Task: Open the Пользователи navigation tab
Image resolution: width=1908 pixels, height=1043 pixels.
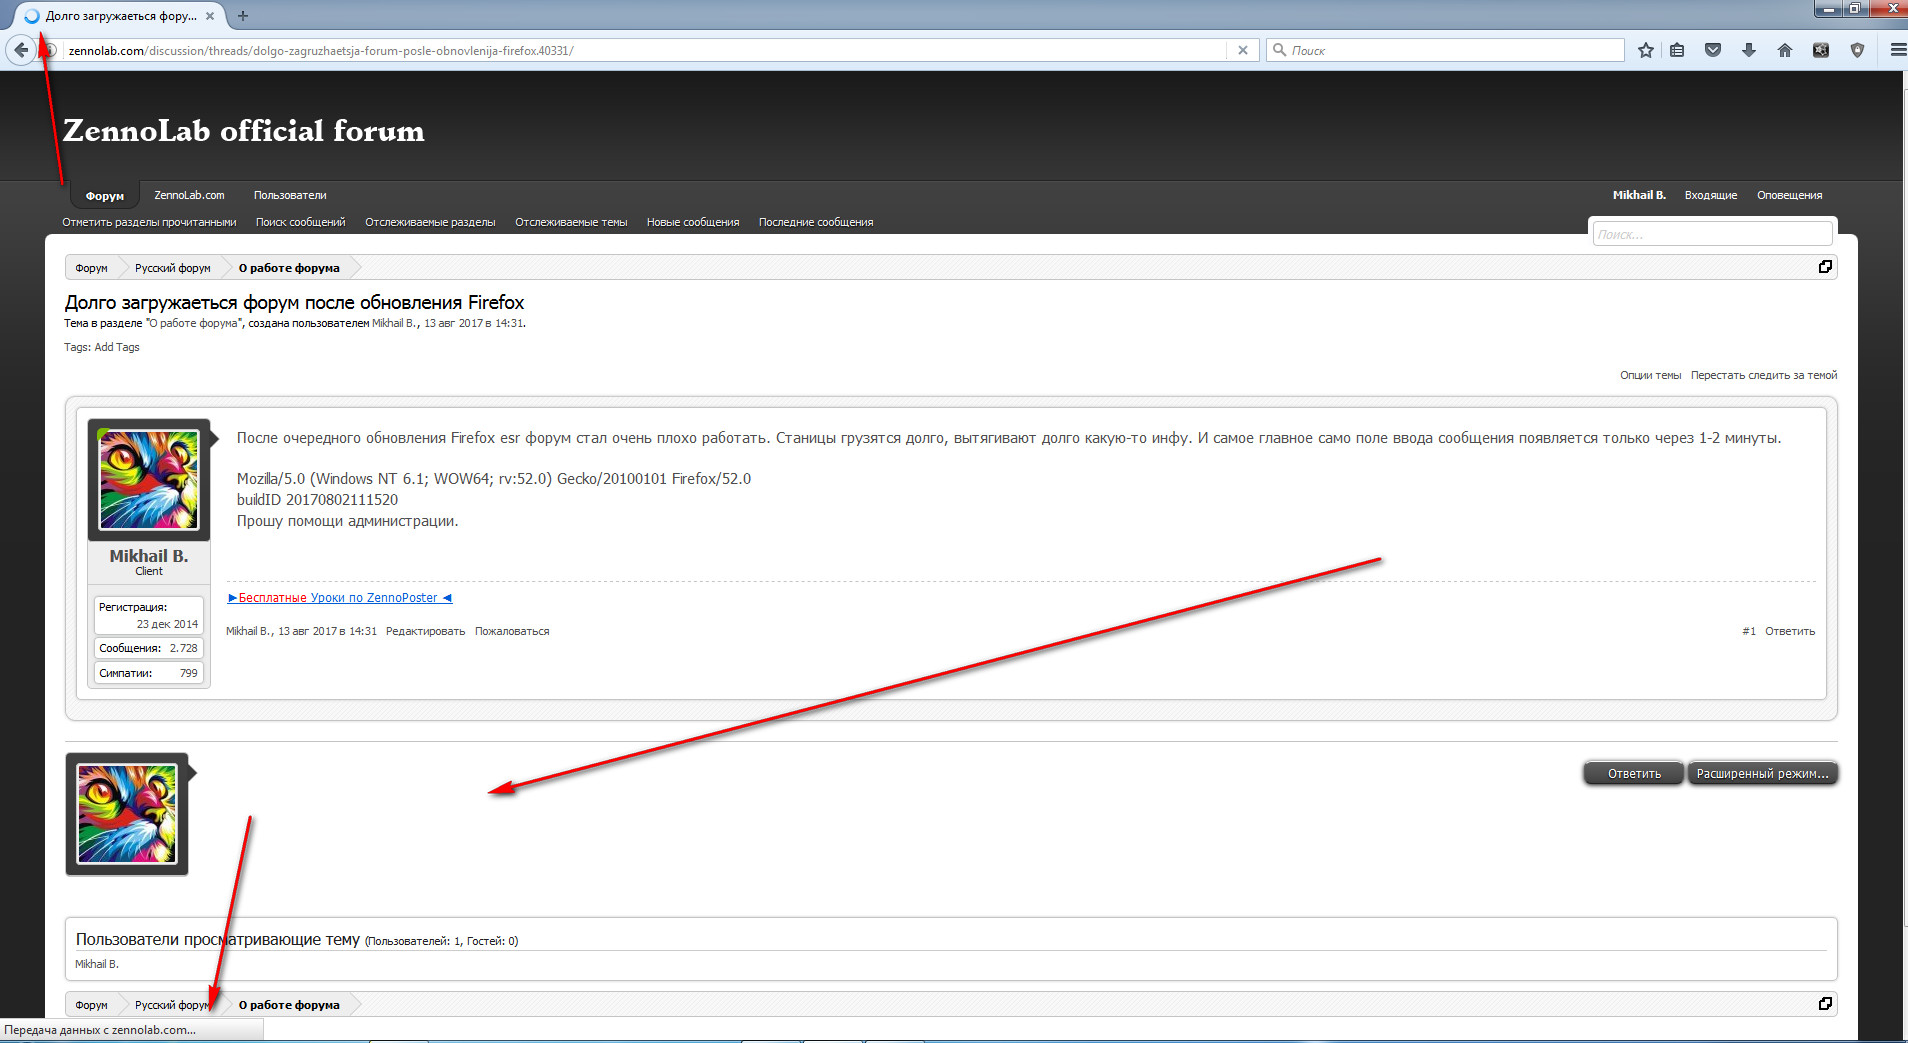Action: tap(290, 195)
